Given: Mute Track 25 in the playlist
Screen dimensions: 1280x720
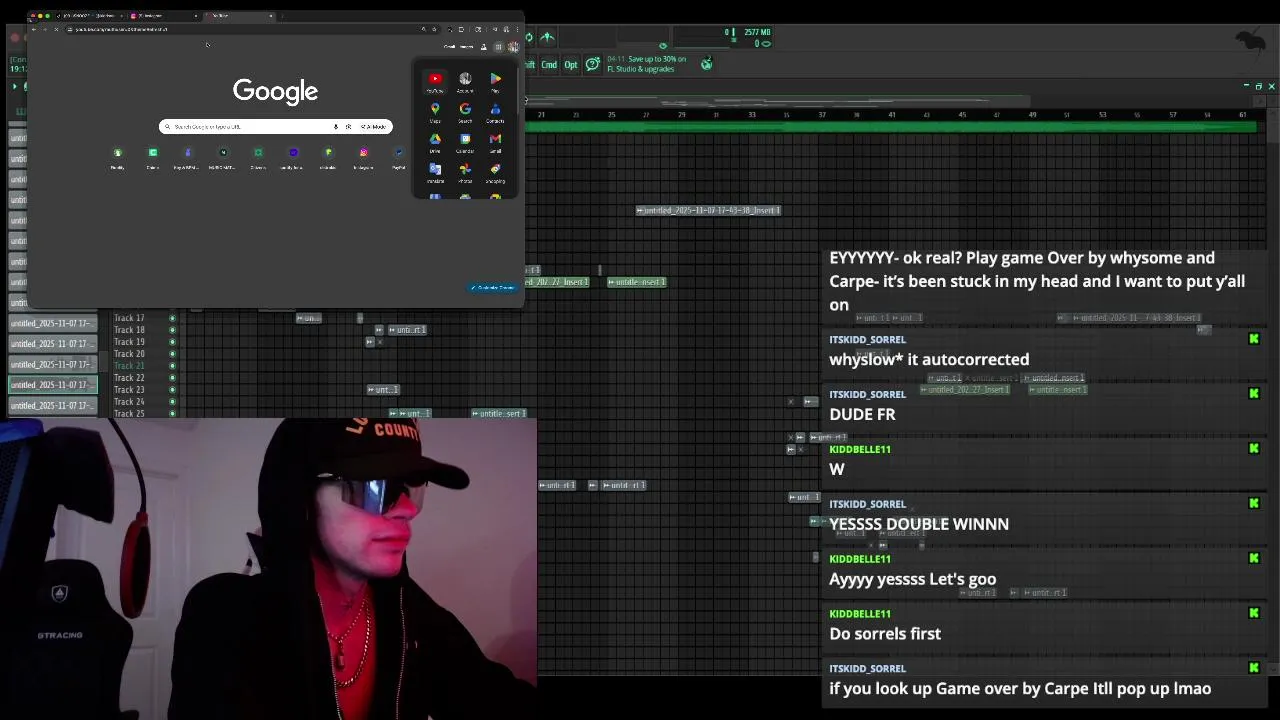Looking at the screenshot, I should 172,414.
